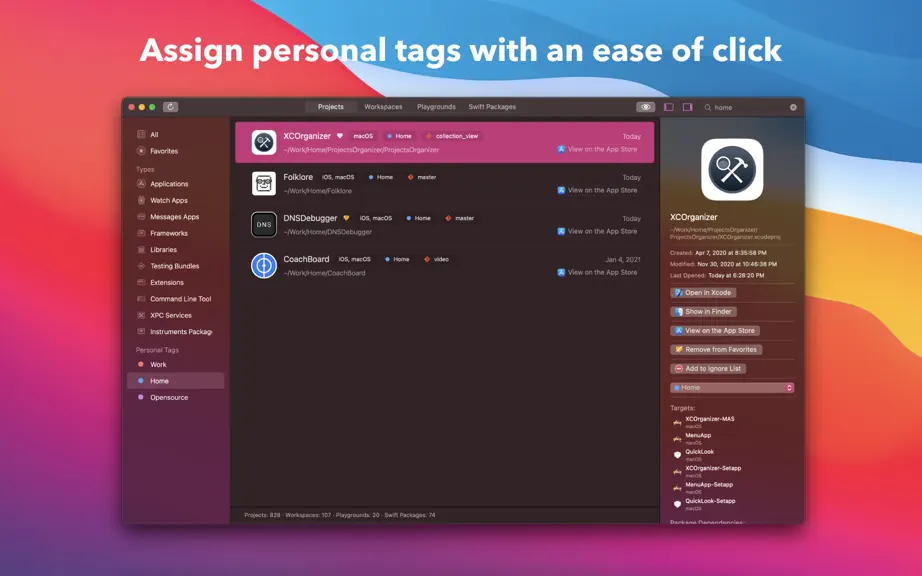The width and height of the screenshot is (922, 576).
Task: Click the collection_view branch tag
Action: click(453, 136)
